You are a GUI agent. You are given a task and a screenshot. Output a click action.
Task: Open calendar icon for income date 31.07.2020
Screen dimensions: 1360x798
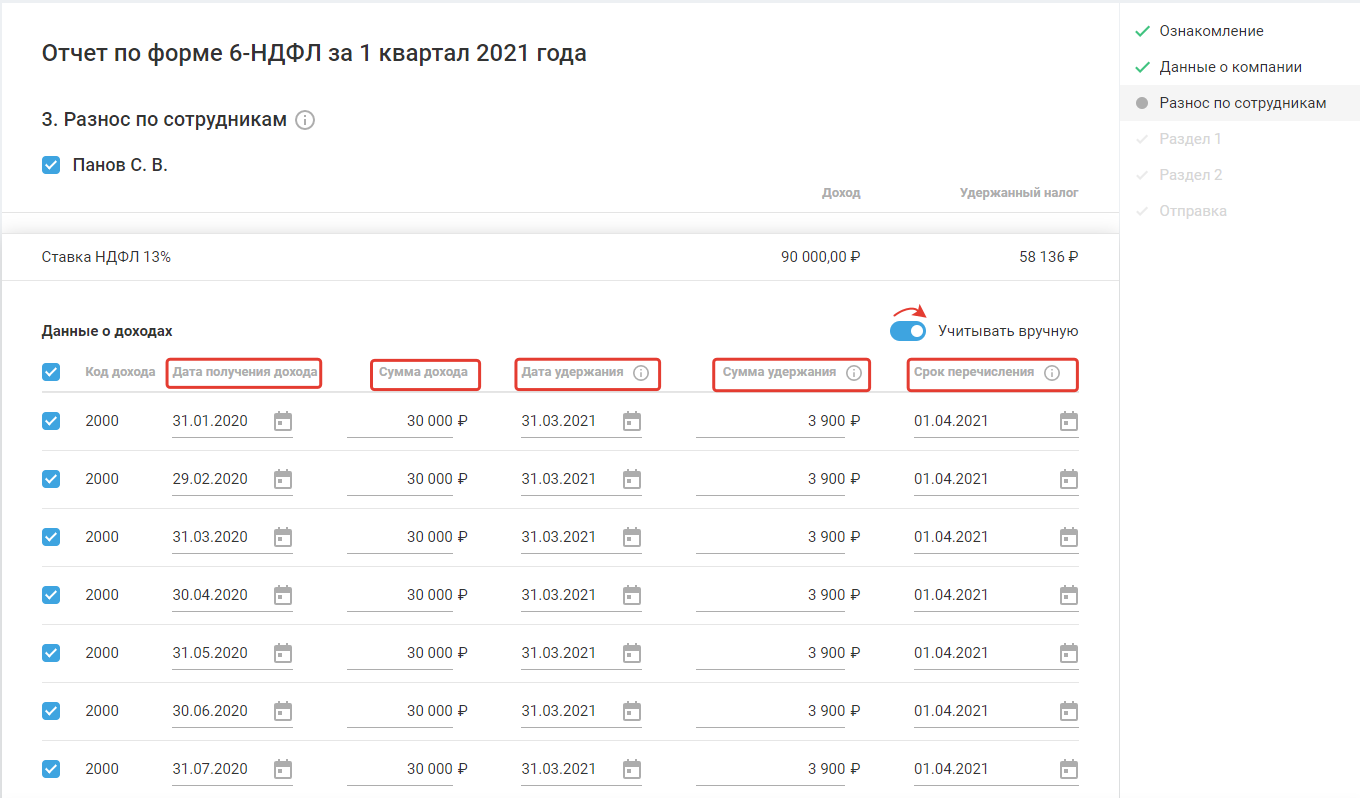coord(283,769)
